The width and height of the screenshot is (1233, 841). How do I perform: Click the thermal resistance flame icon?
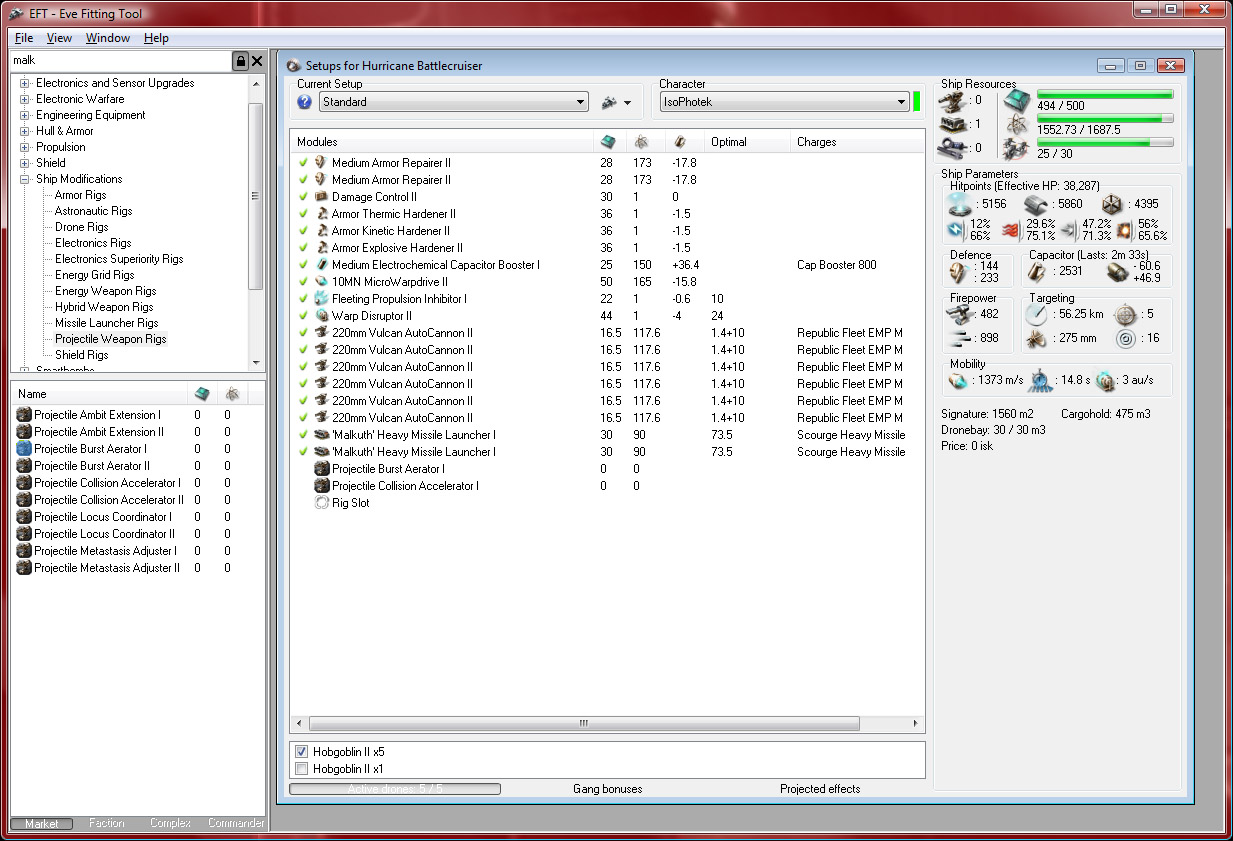coord(1010,230)
